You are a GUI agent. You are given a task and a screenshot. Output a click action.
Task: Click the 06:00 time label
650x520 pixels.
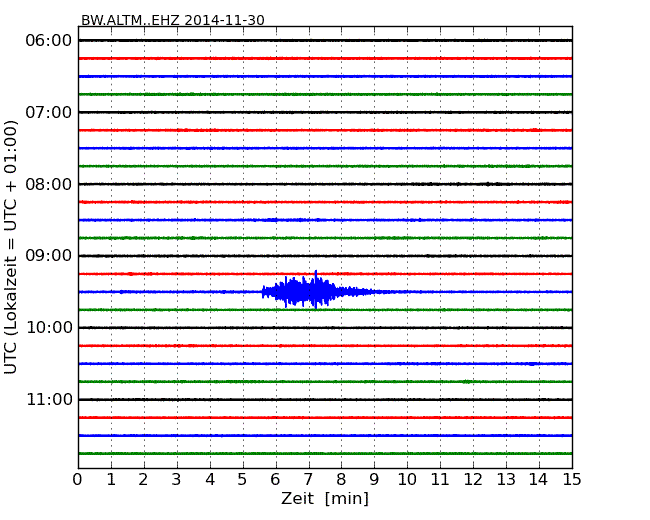click(x=49, y=41)
